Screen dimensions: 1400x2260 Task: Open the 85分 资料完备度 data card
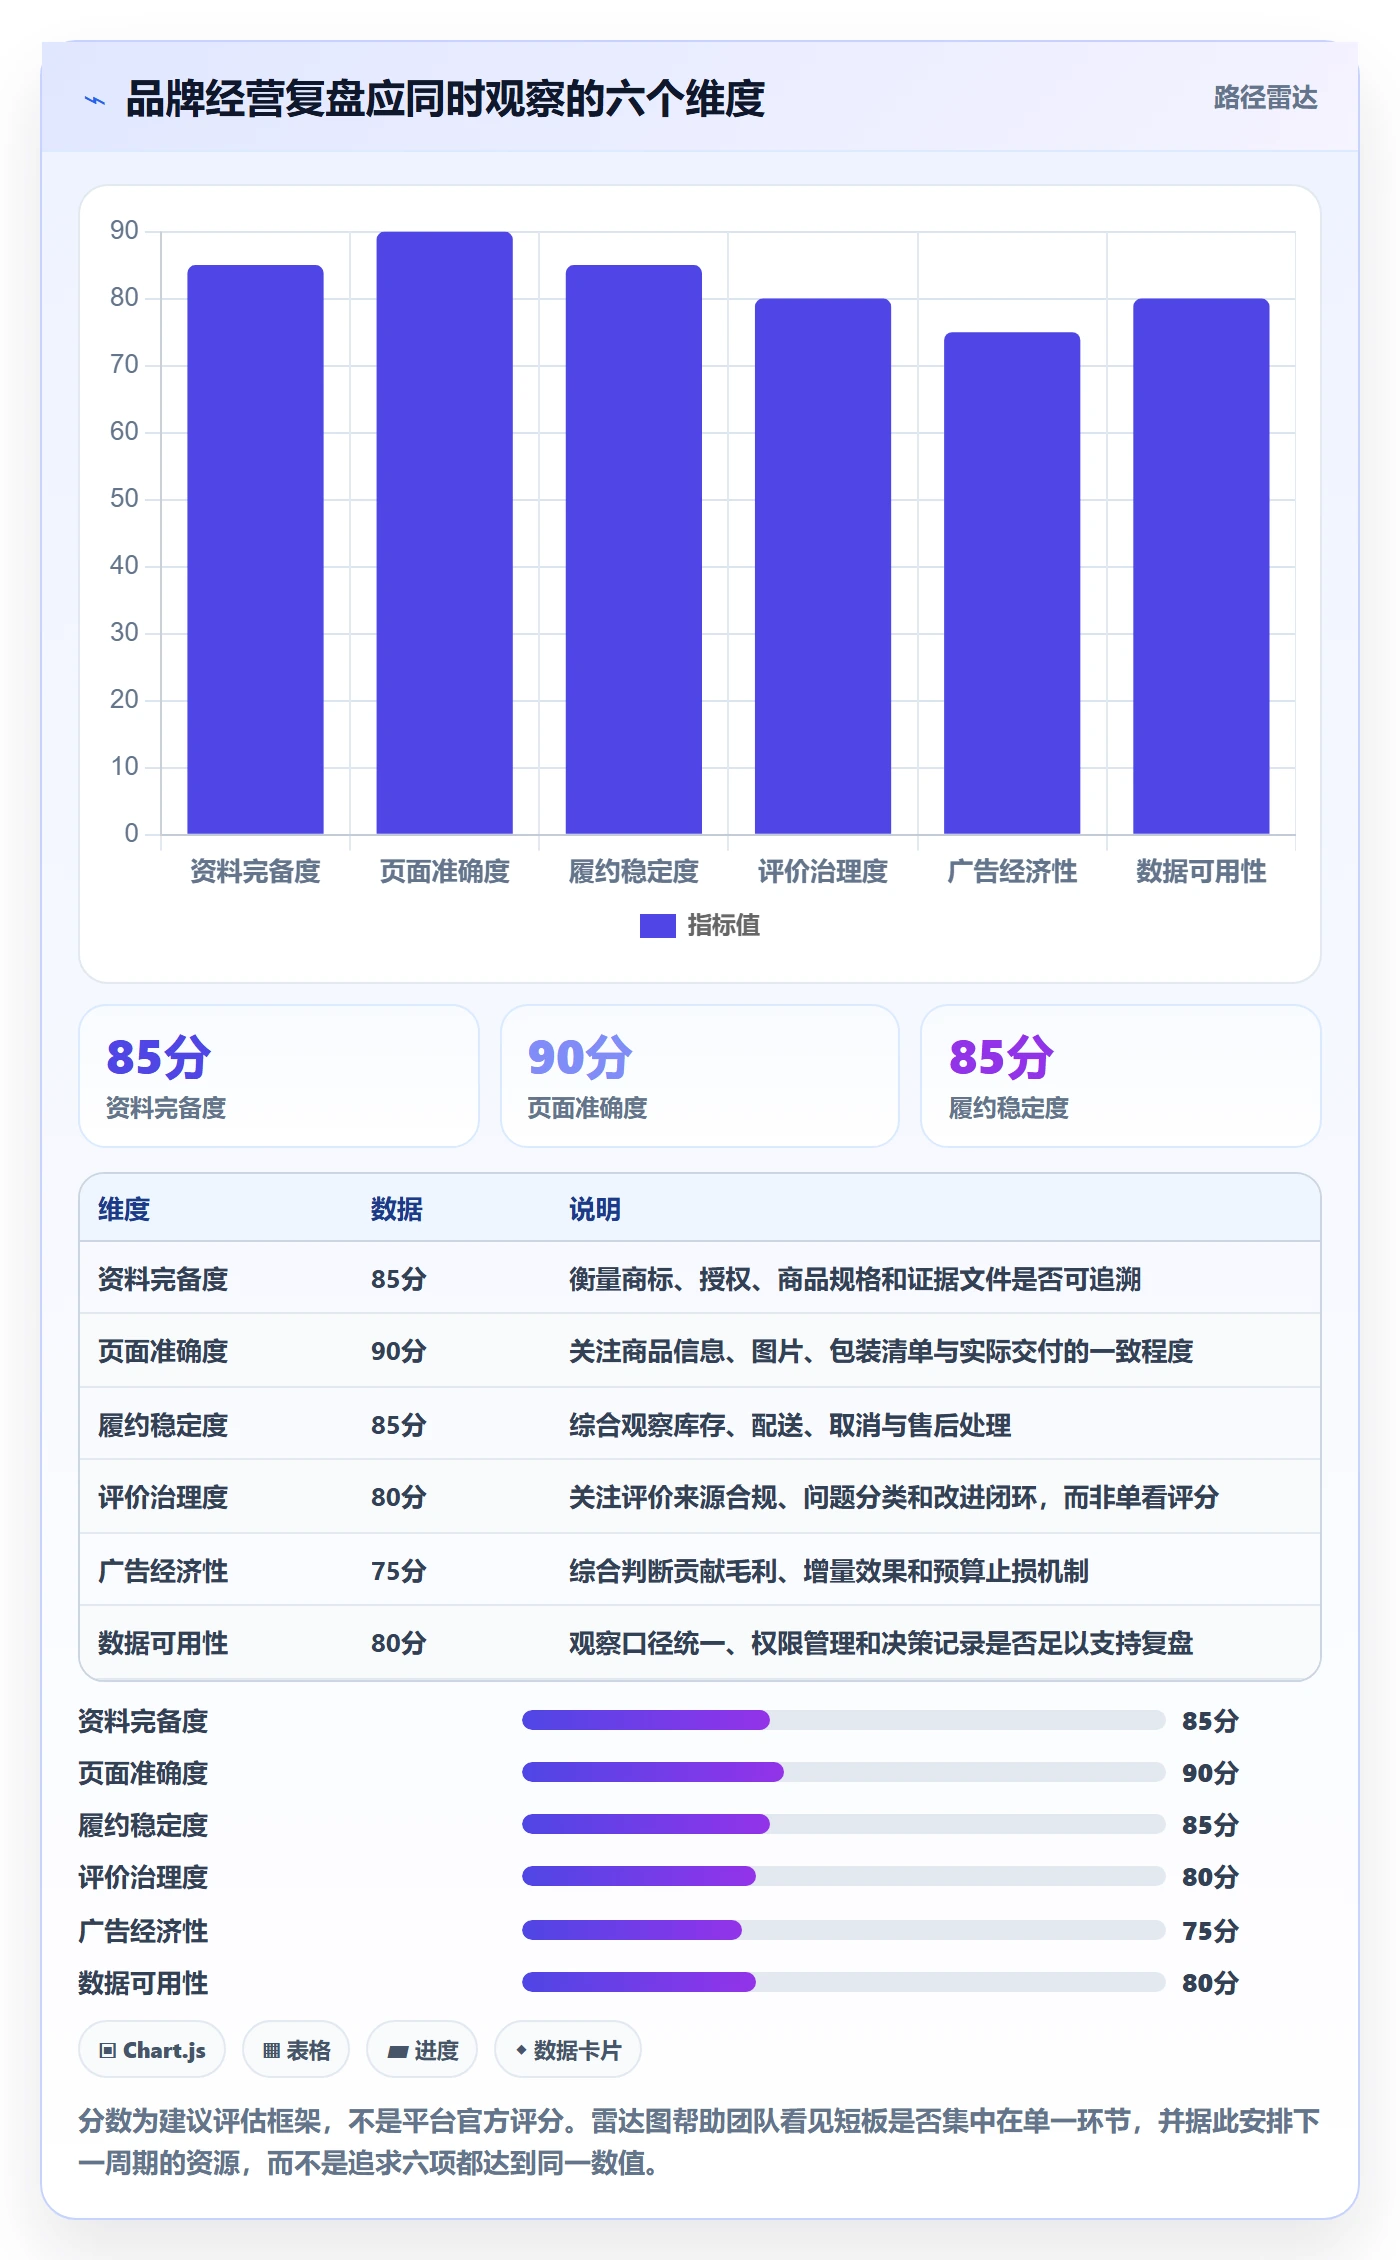point(279,1076)
